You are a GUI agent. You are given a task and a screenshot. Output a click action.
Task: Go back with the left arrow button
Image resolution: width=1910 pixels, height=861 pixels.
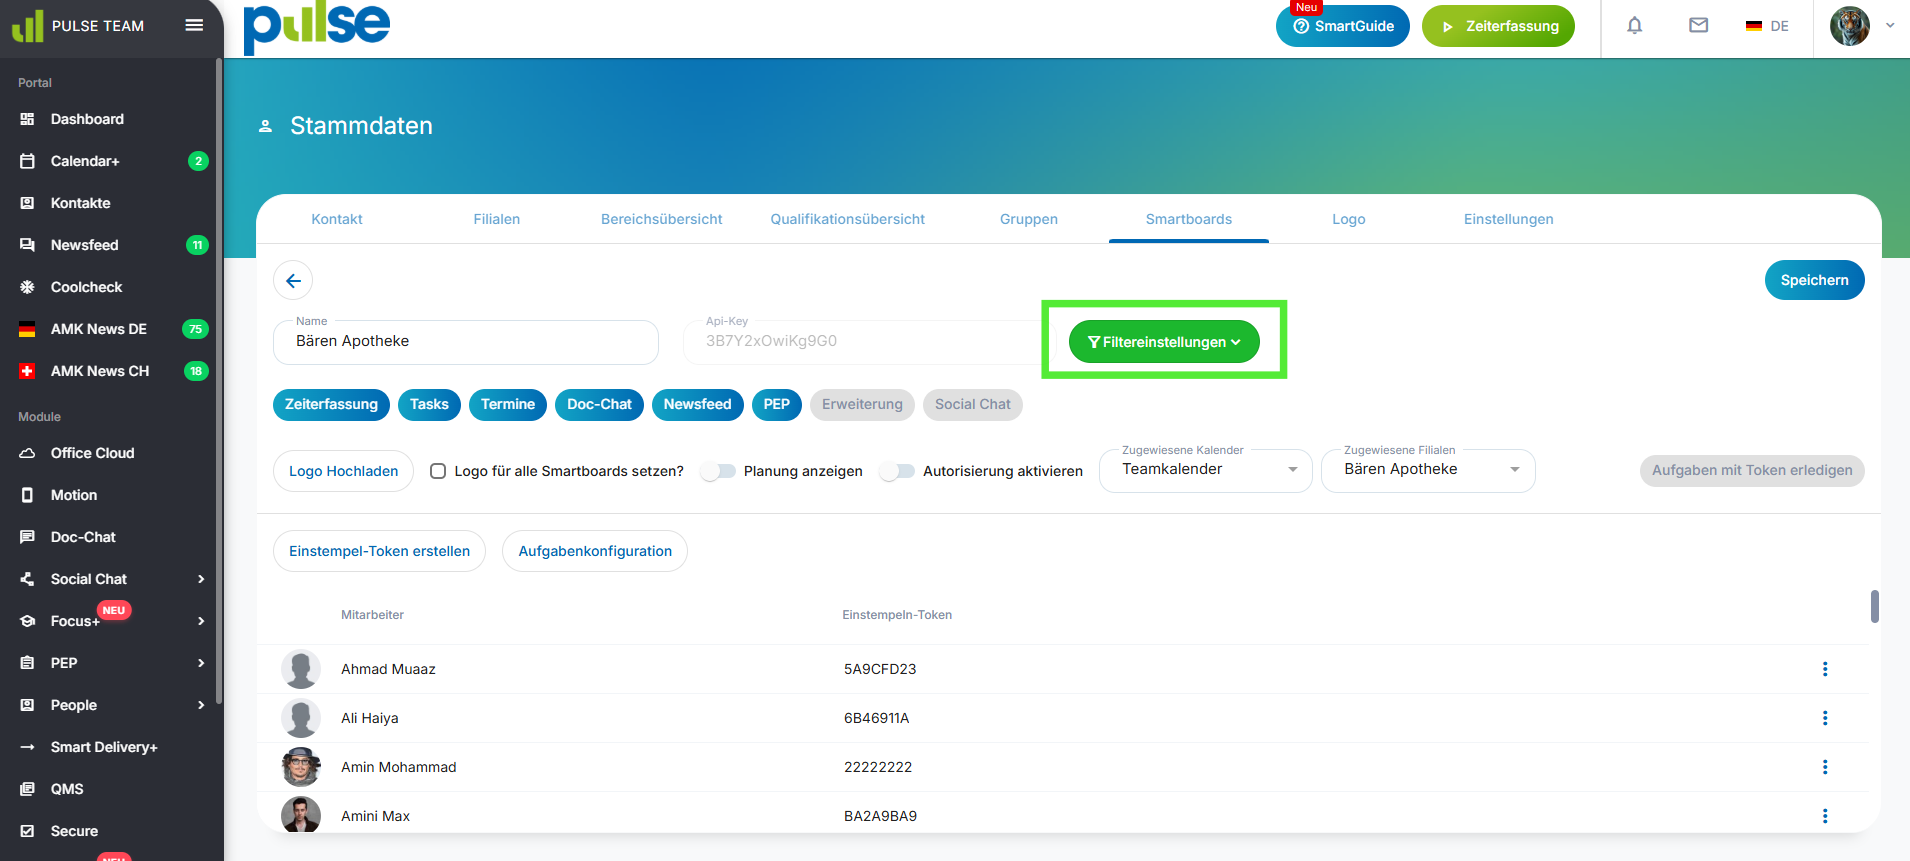(293, 281)
